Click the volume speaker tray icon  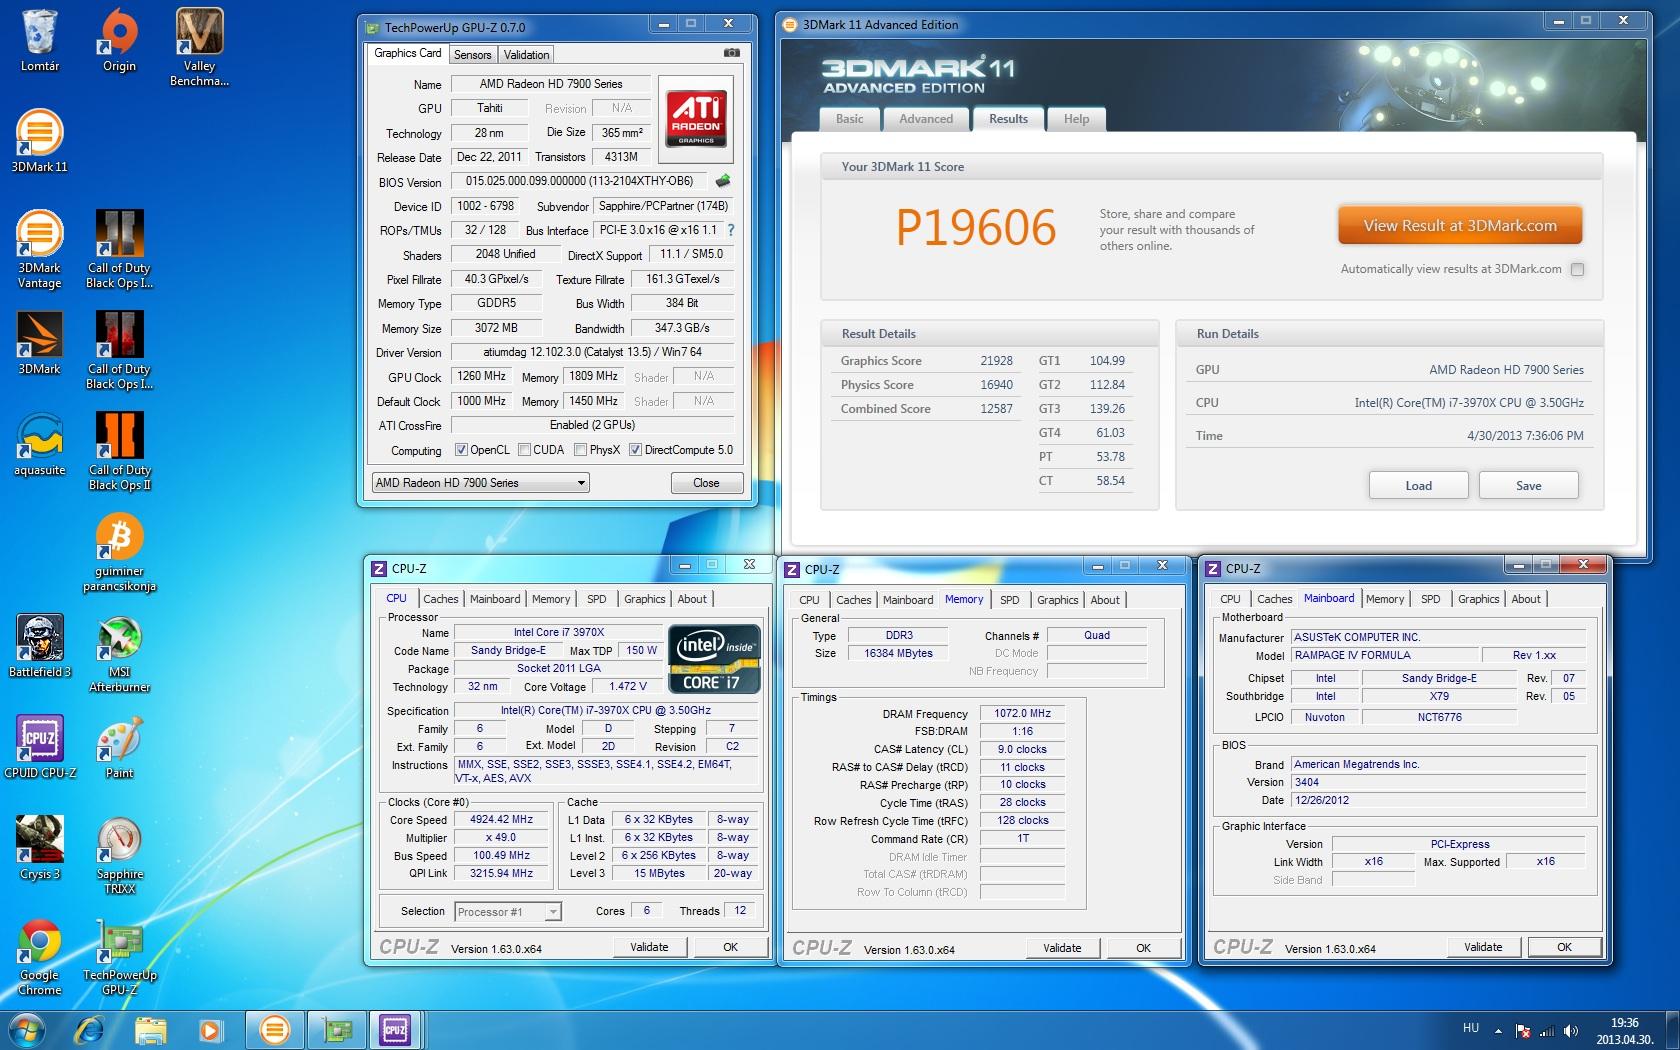pos(1571,1031)
